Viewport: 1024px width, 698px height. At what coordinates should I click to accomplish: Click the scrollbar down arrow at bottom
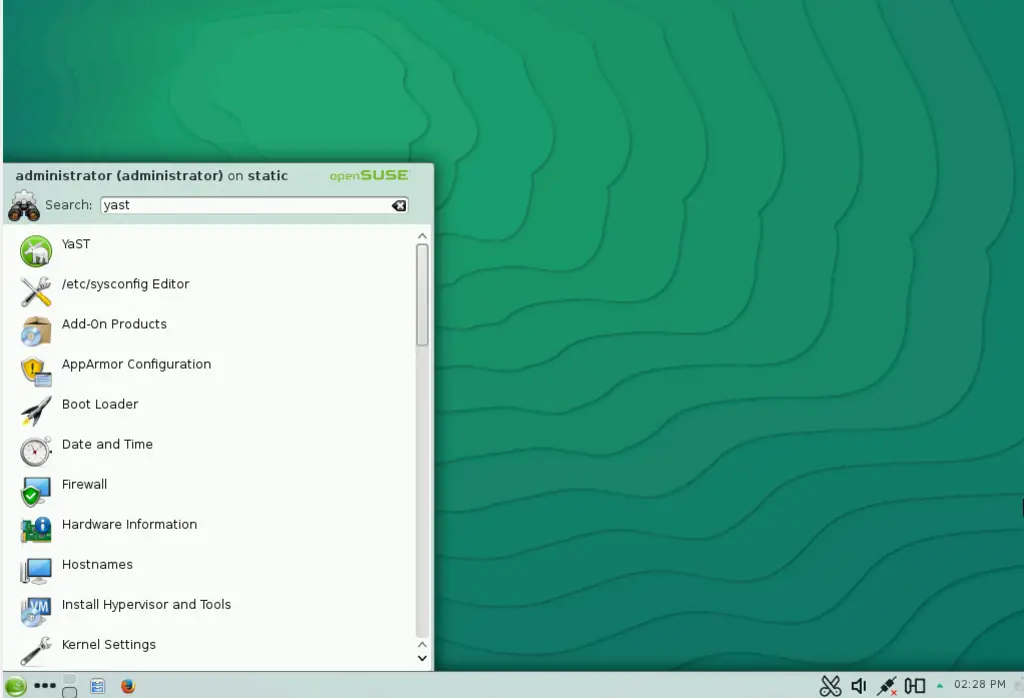point(422,658)
